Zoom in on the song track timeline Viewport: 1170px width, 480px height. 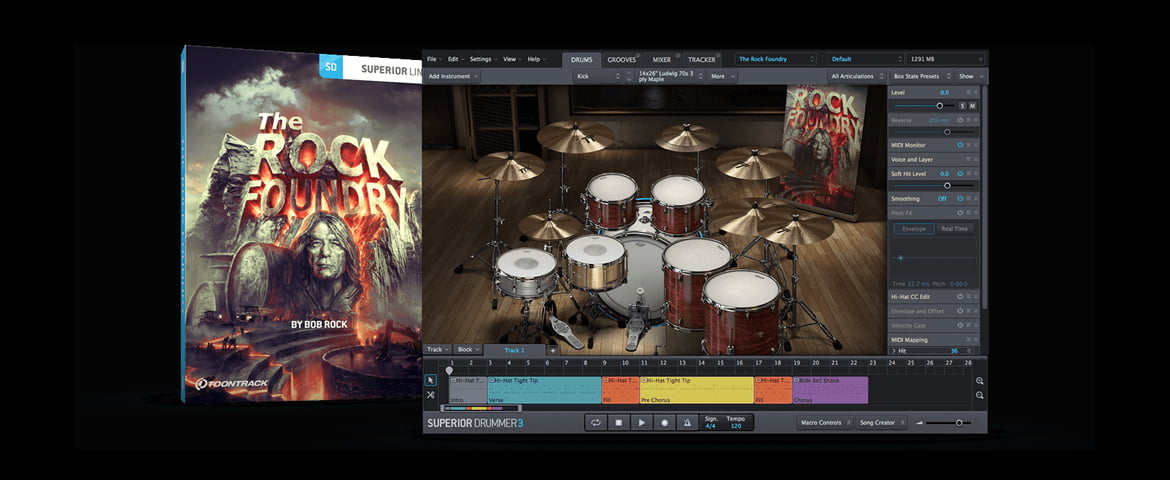click(980, 381)
